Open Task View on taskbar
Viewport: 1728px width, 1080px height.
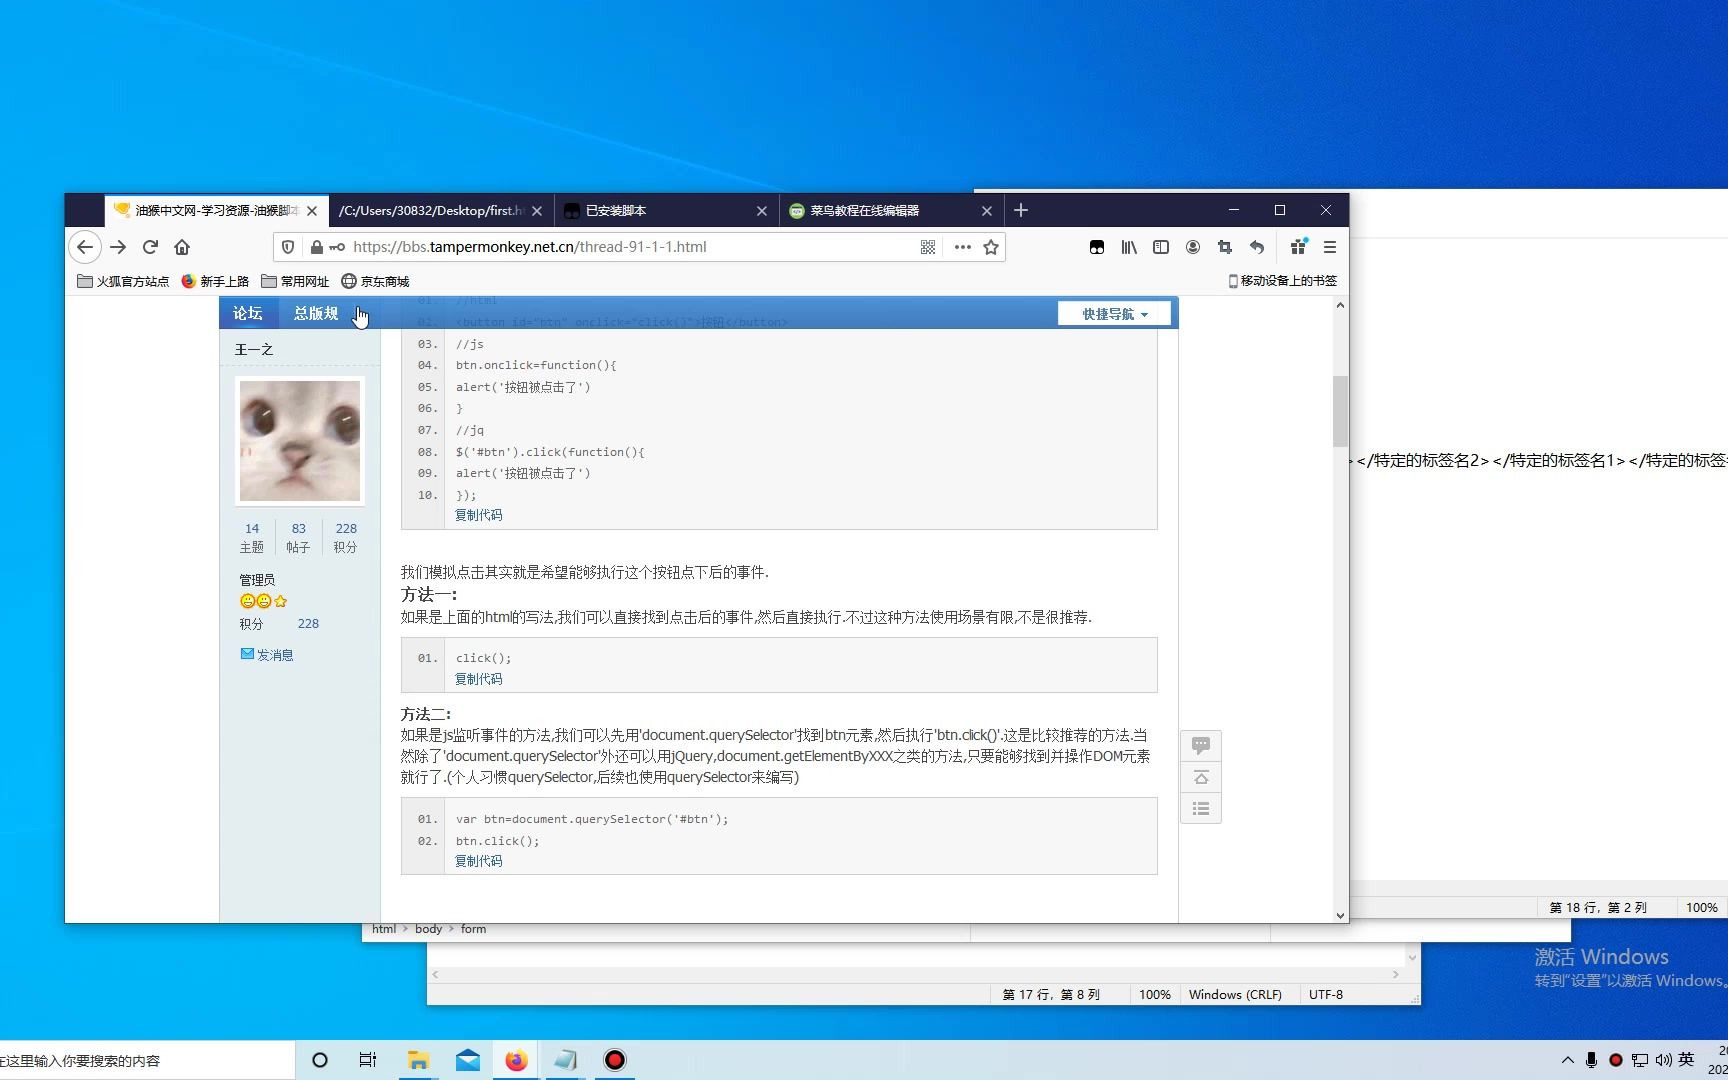click(368, 1060)
